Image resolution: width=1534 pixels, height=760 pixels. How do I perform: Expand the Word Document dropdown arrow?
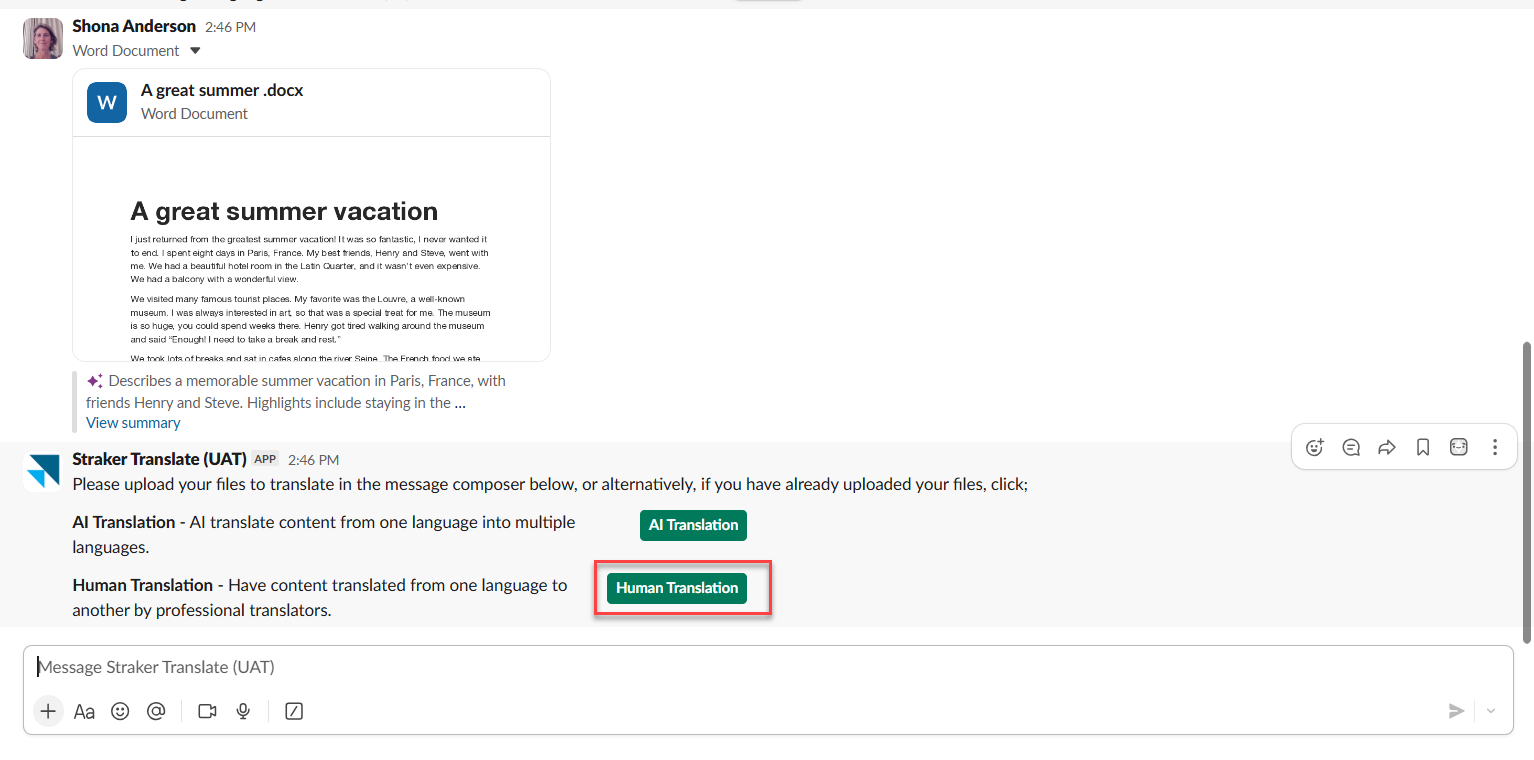click(195, 51)
